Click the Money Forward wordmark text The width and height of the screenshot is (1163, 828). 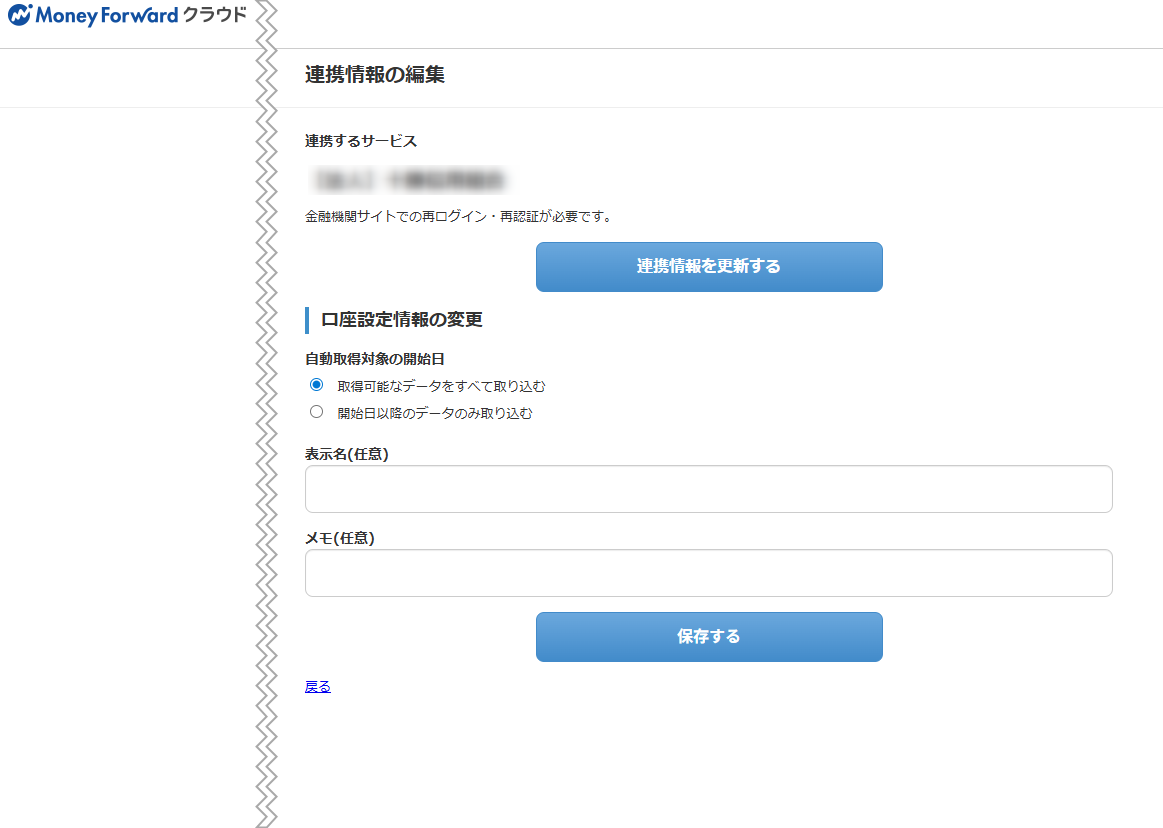(x=107, y=16)
